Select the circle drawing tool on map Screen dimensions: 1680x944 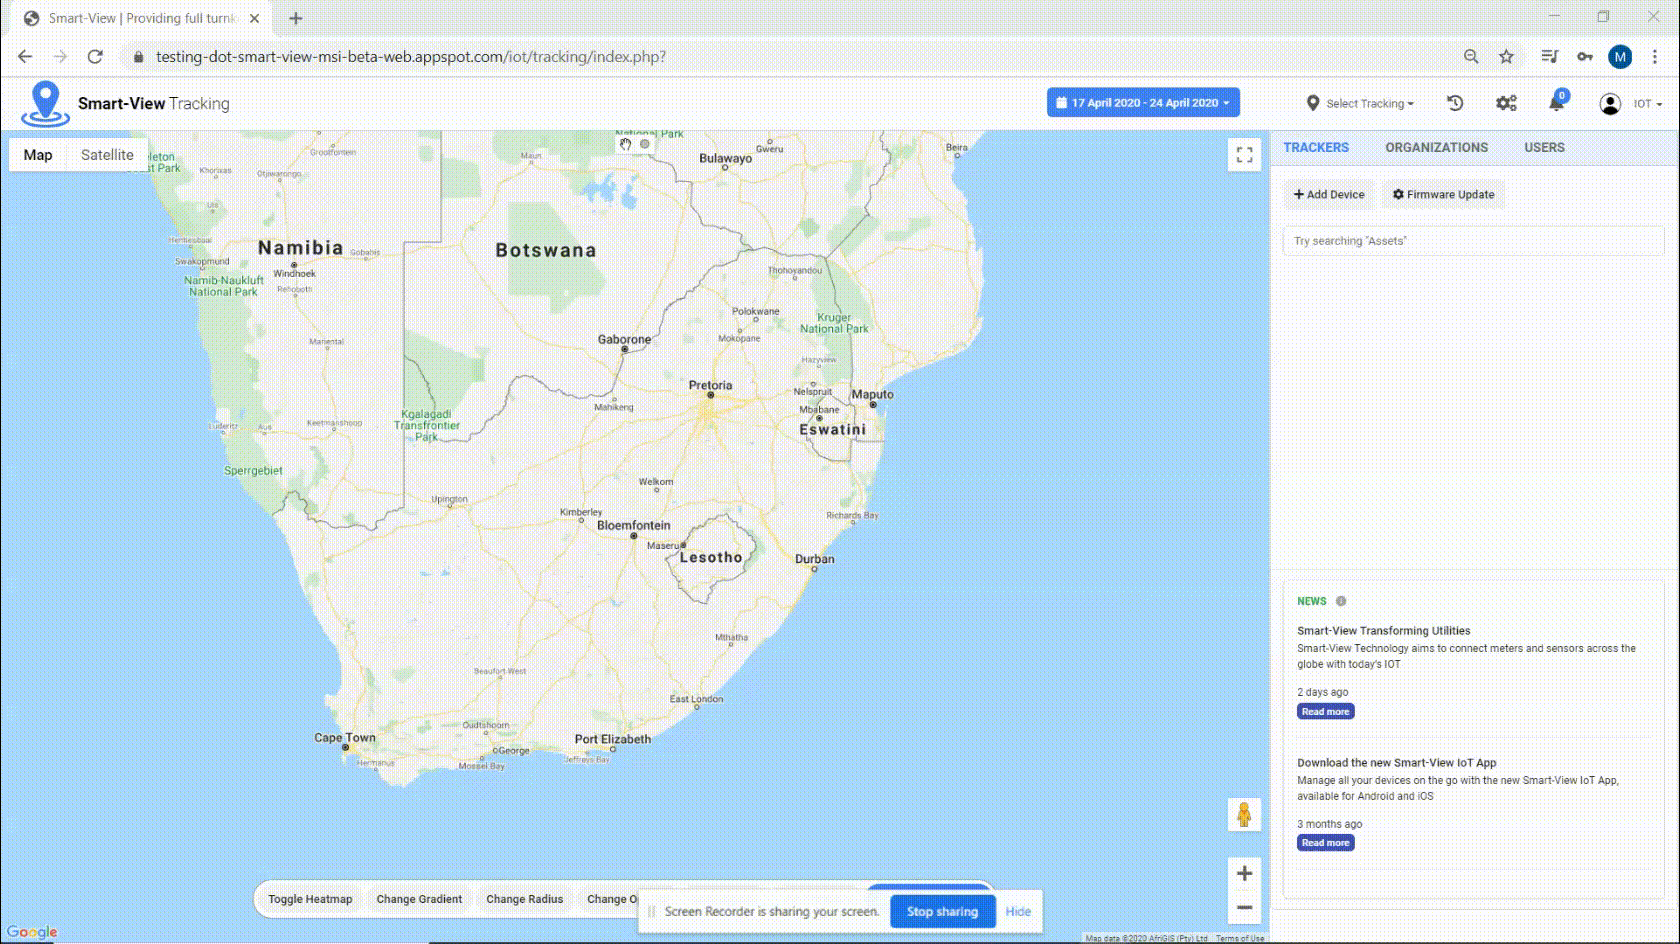(645, 144)
